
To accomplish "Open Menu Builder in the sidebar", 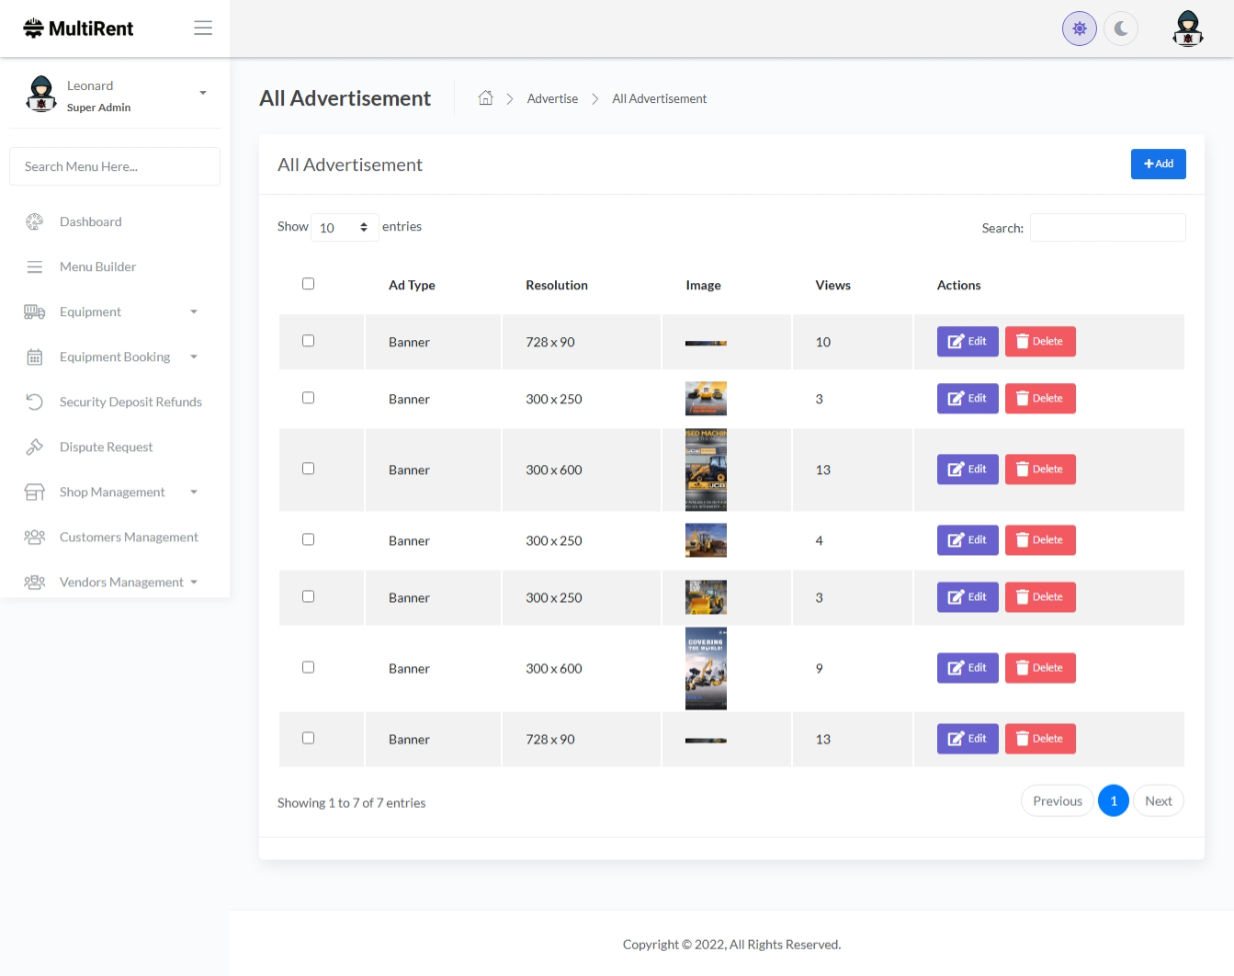I will [x=97, y=267].
